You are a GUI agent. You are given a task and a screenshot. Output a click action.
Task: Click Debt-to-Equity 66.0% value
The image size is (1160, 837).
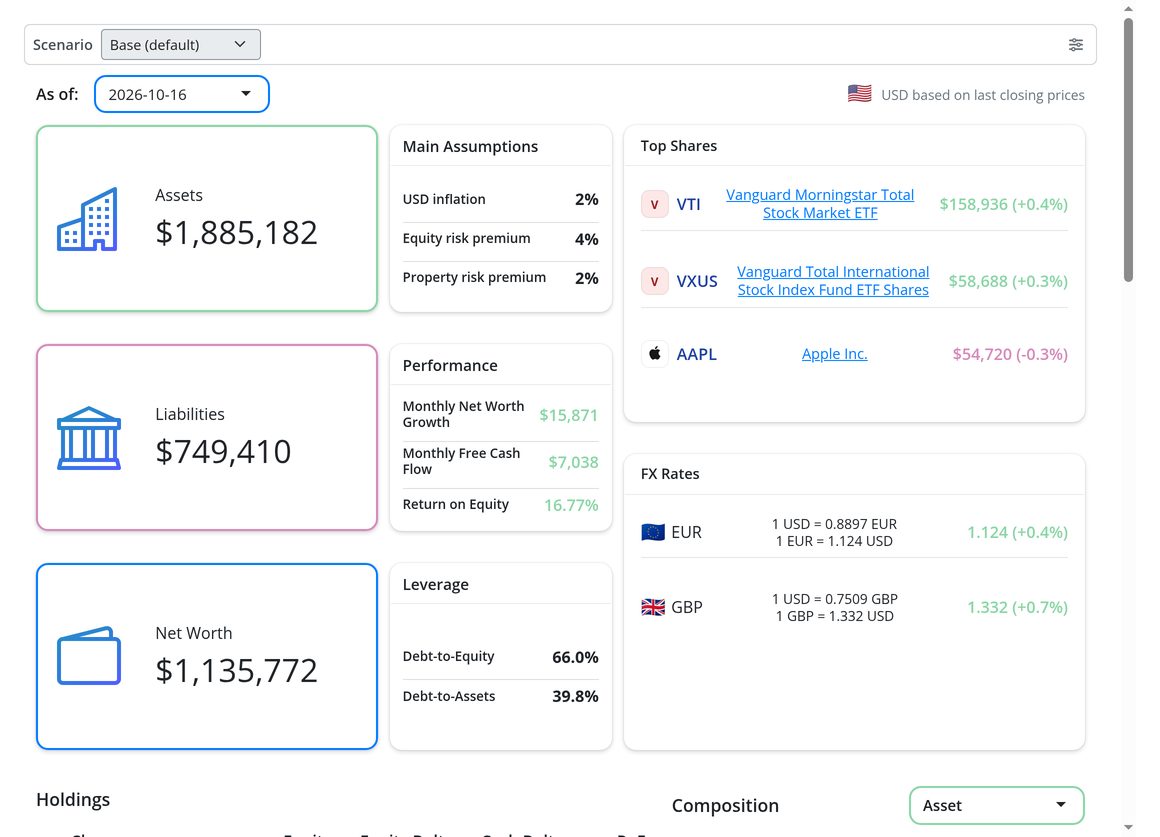click(x=575, y=657)
